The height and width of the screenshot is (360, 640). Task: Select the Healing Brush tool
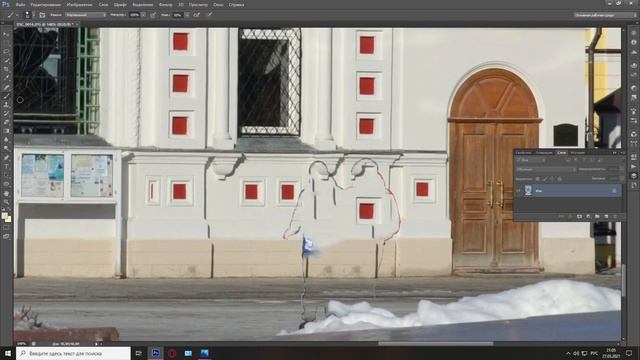point(6,87)
